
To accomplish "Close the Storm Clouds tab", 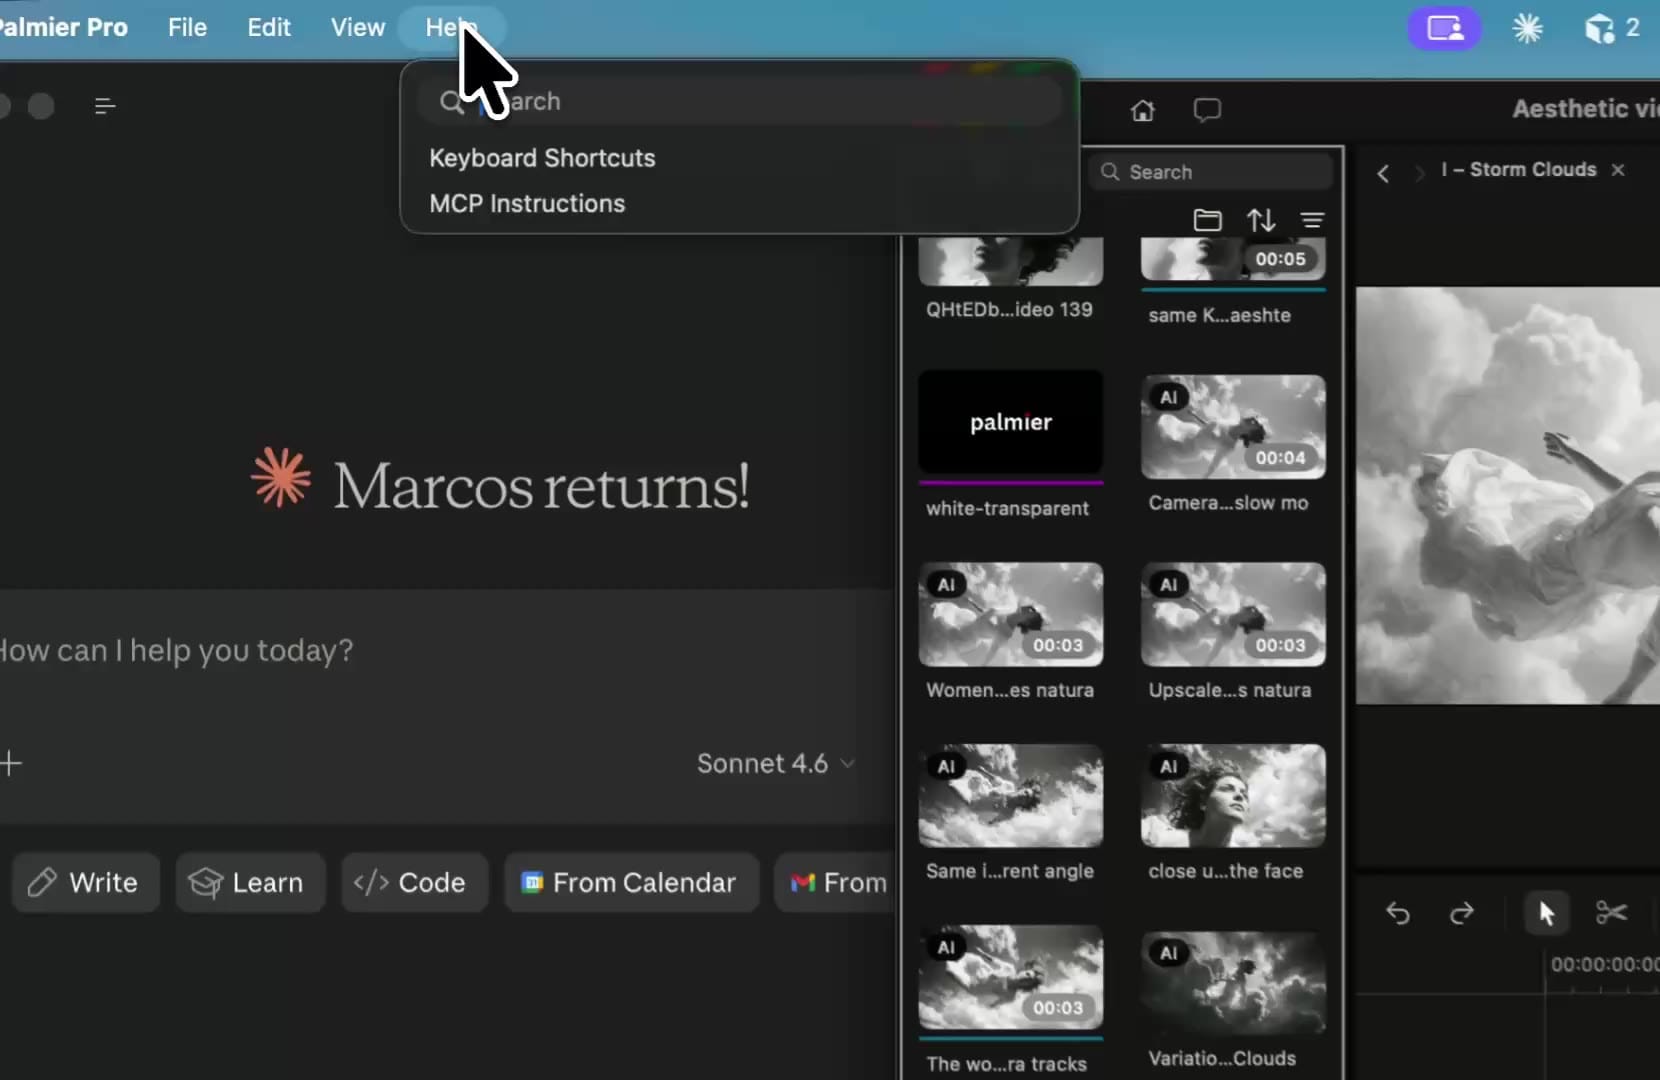I will coord(1618,170).
